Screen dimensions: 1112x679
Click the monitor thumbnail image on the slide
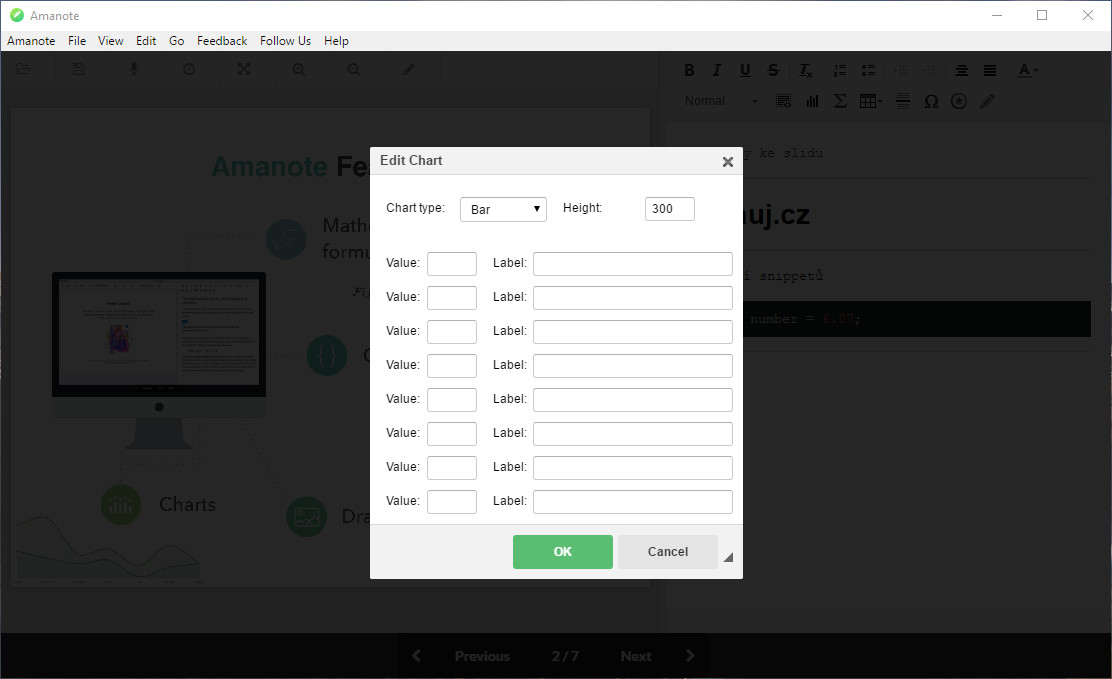(x=159, y=360)
